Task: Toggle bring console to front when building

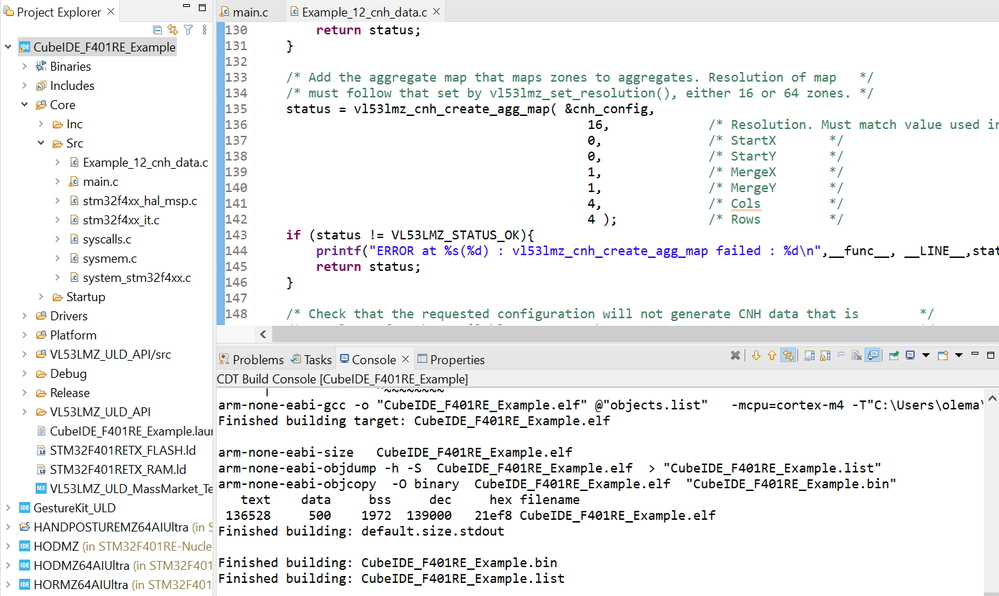Action: [x=873, y=355]
